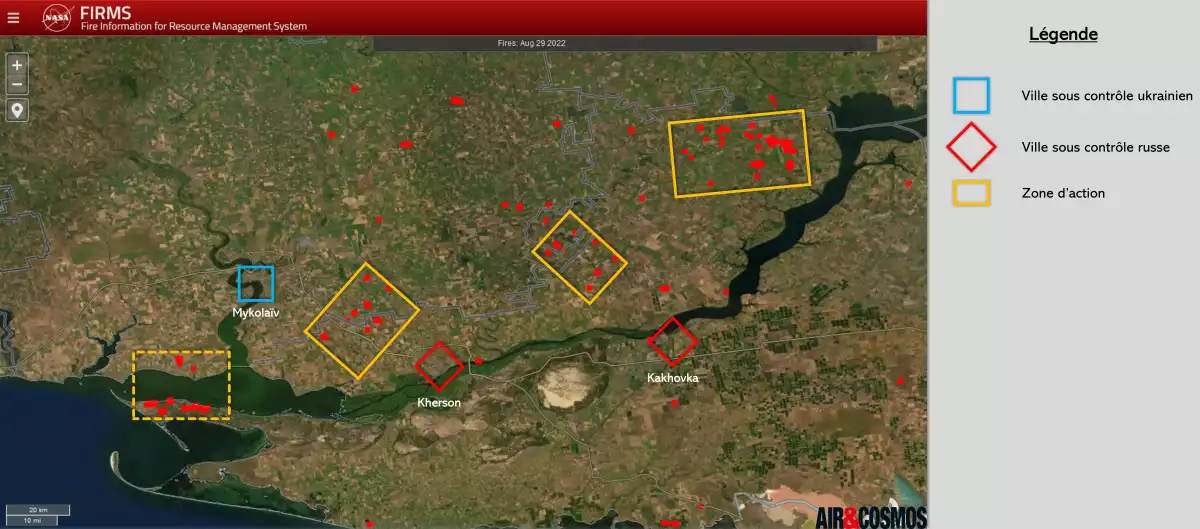Click the NASA logo
Screen dimensions: 1200x529
(57, 17)
